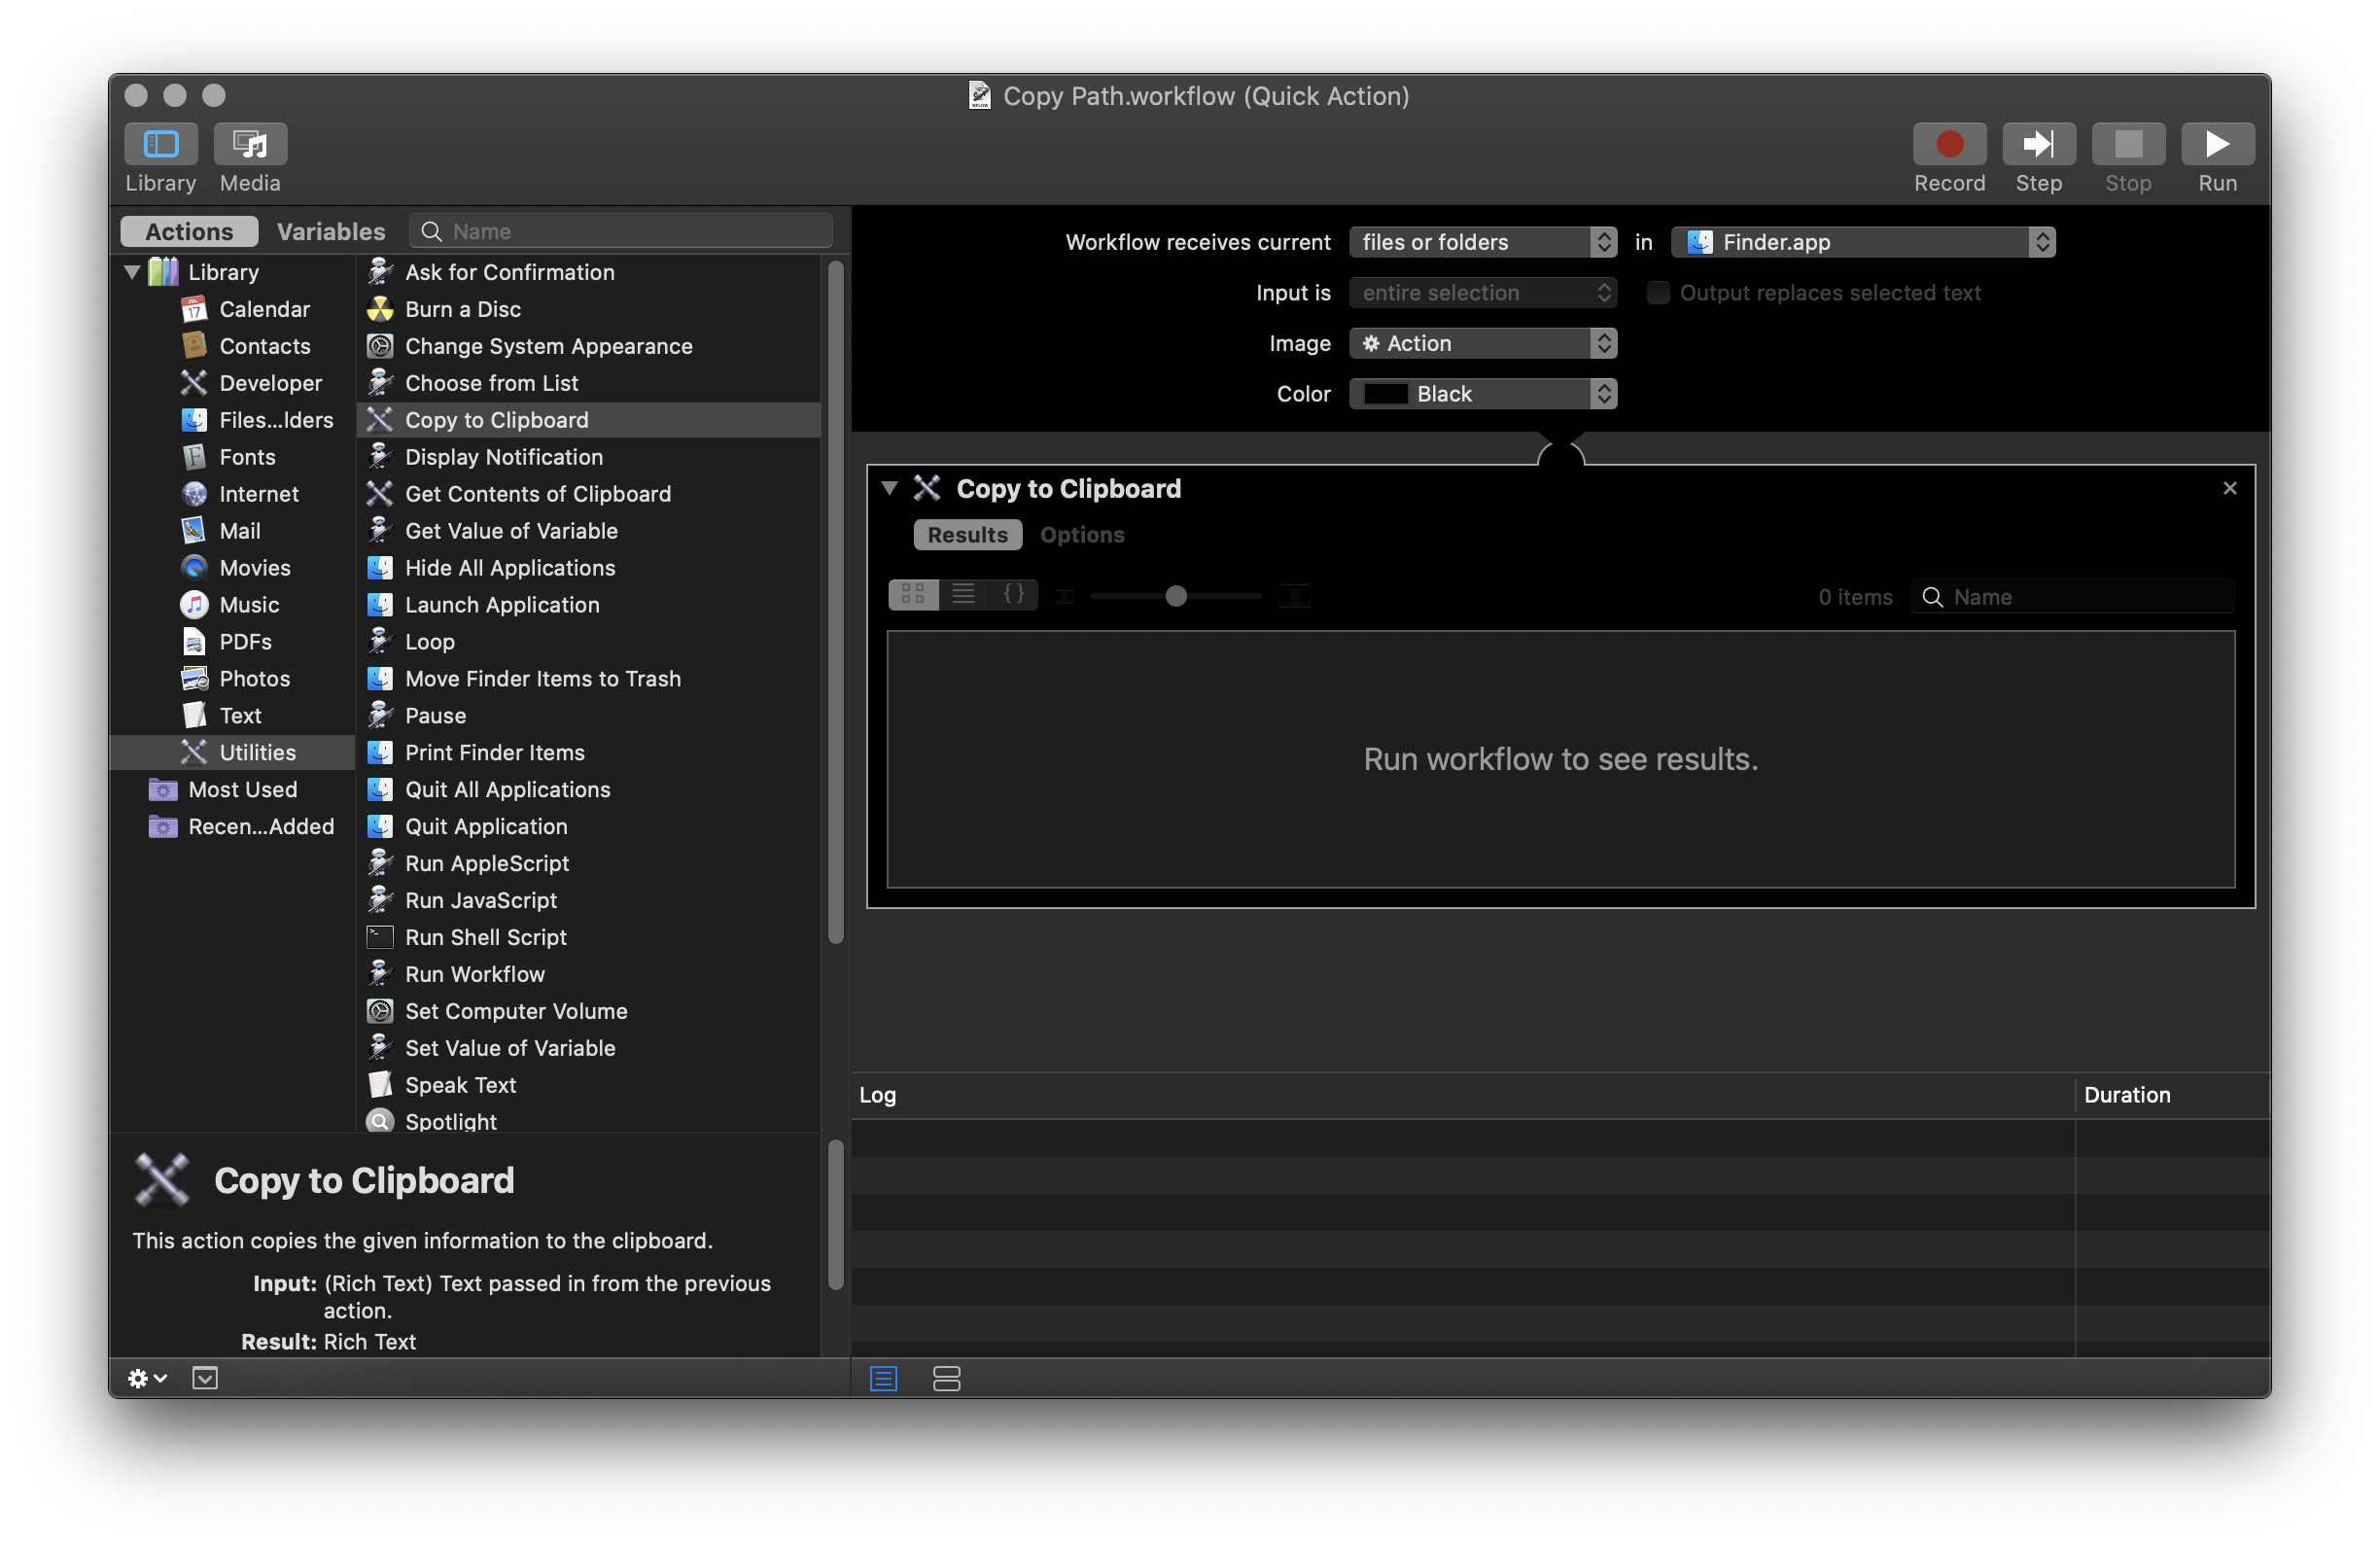Switch to the Variables tab
Viewport: 2380px width, 1542px height.
coord(331,231)
